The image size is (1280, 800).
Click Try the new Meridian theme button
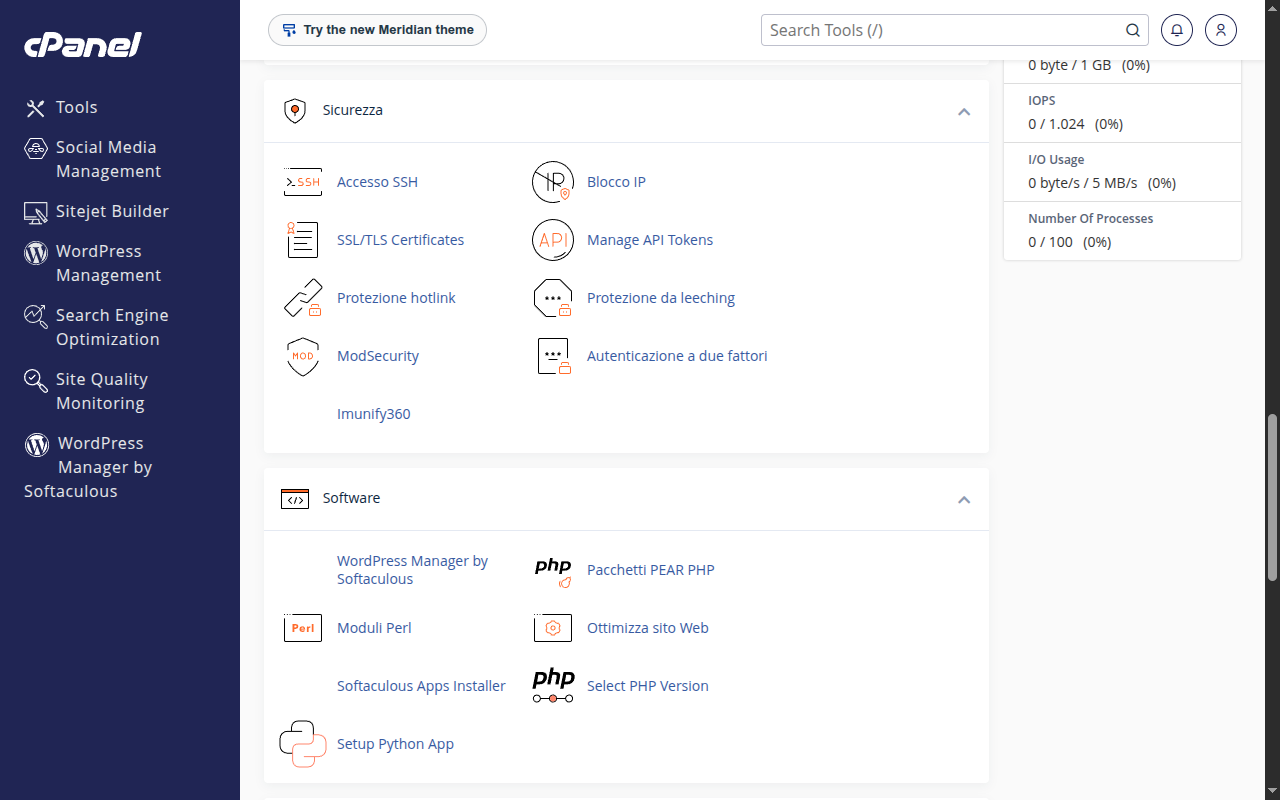click(x=377, y=30)
